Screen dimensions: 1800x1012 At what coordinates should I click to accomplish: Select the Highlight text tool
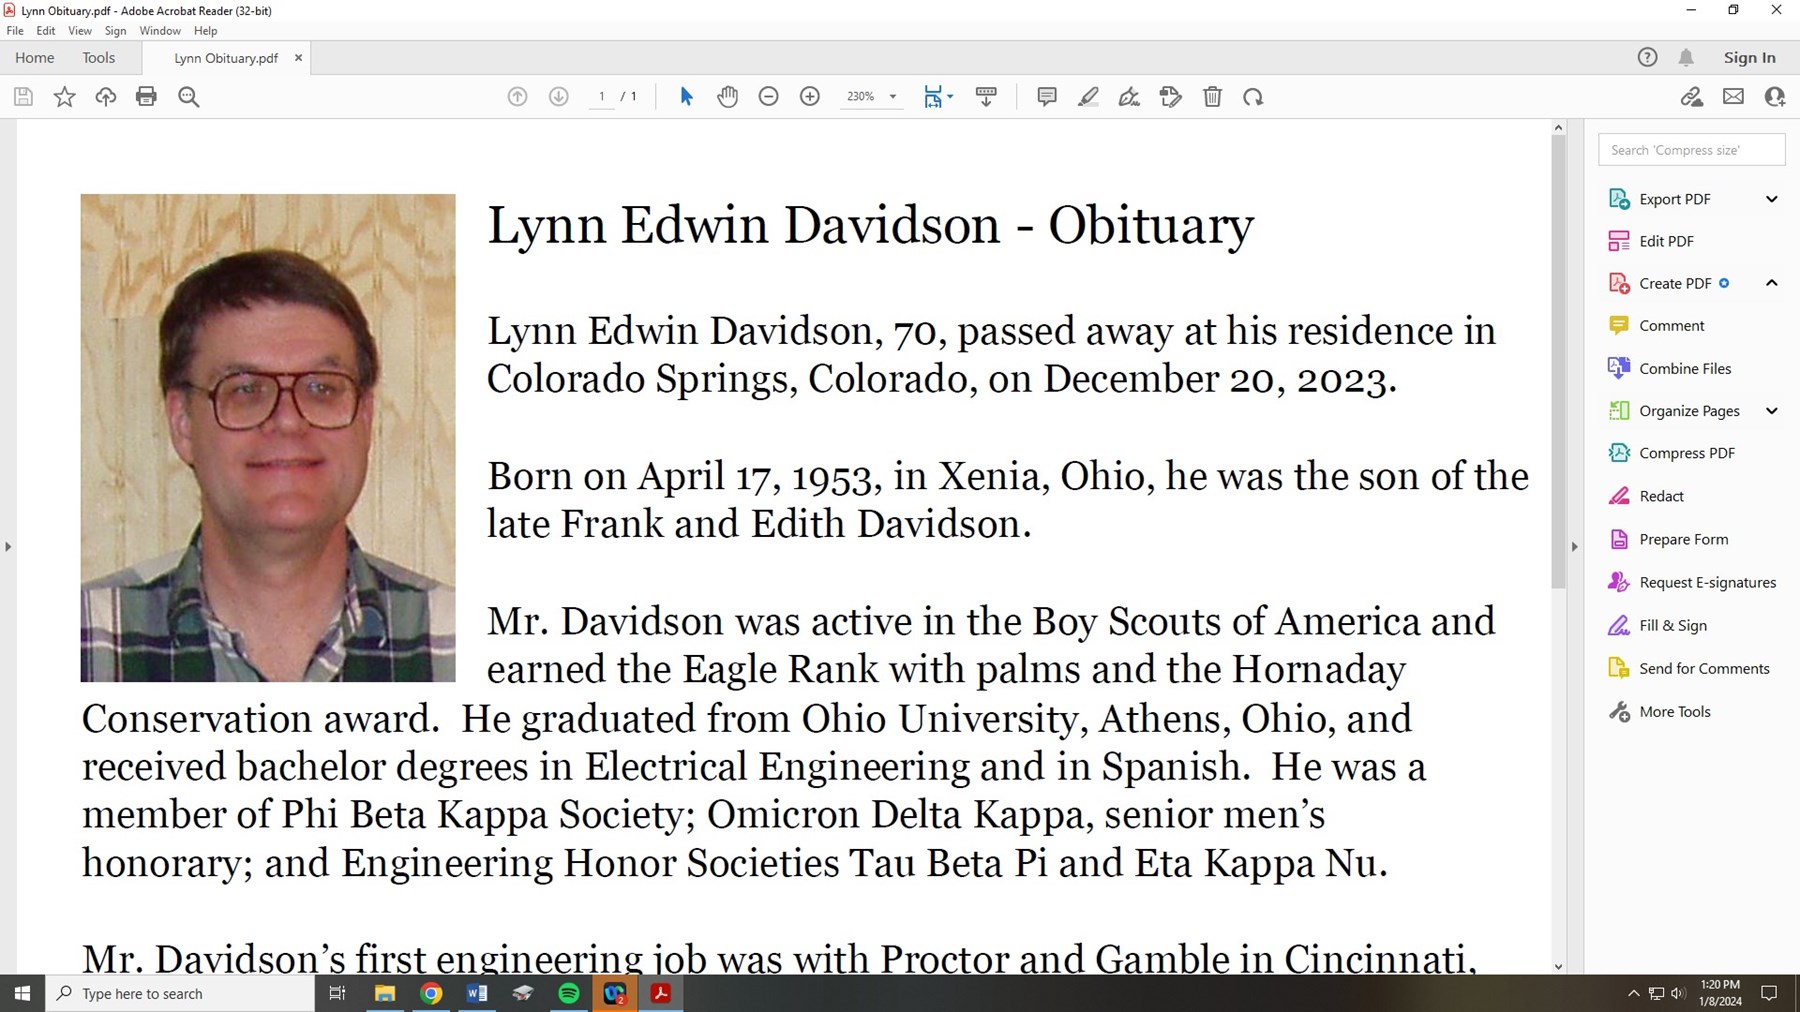click(x=1088, y=96)
